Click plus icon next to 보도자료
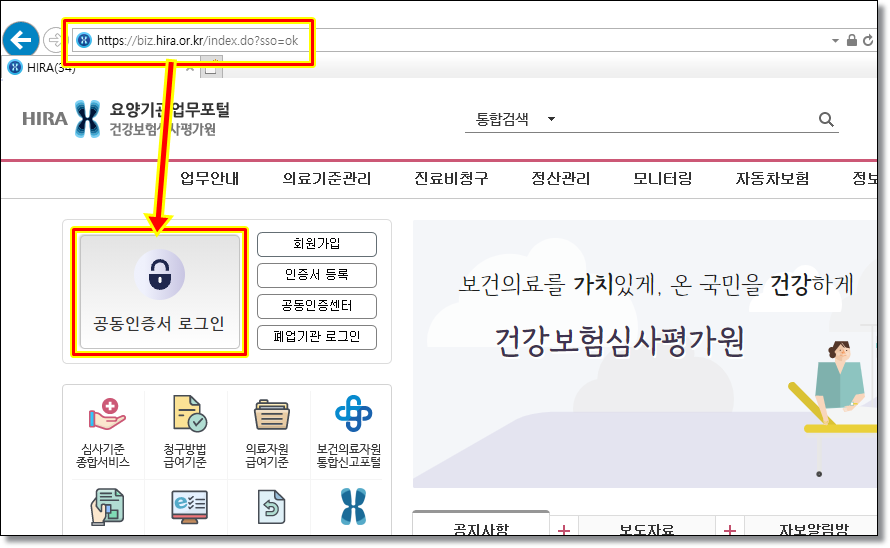890x548 pixels. point(729,530)
